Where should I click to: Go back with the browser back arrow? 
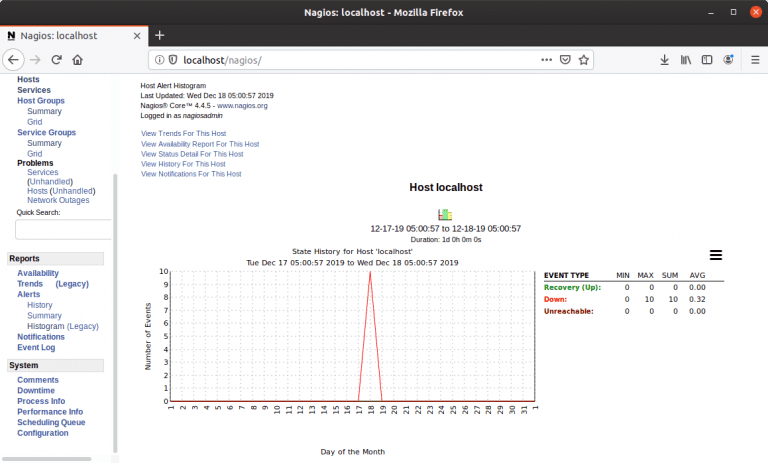pos(13,60)
